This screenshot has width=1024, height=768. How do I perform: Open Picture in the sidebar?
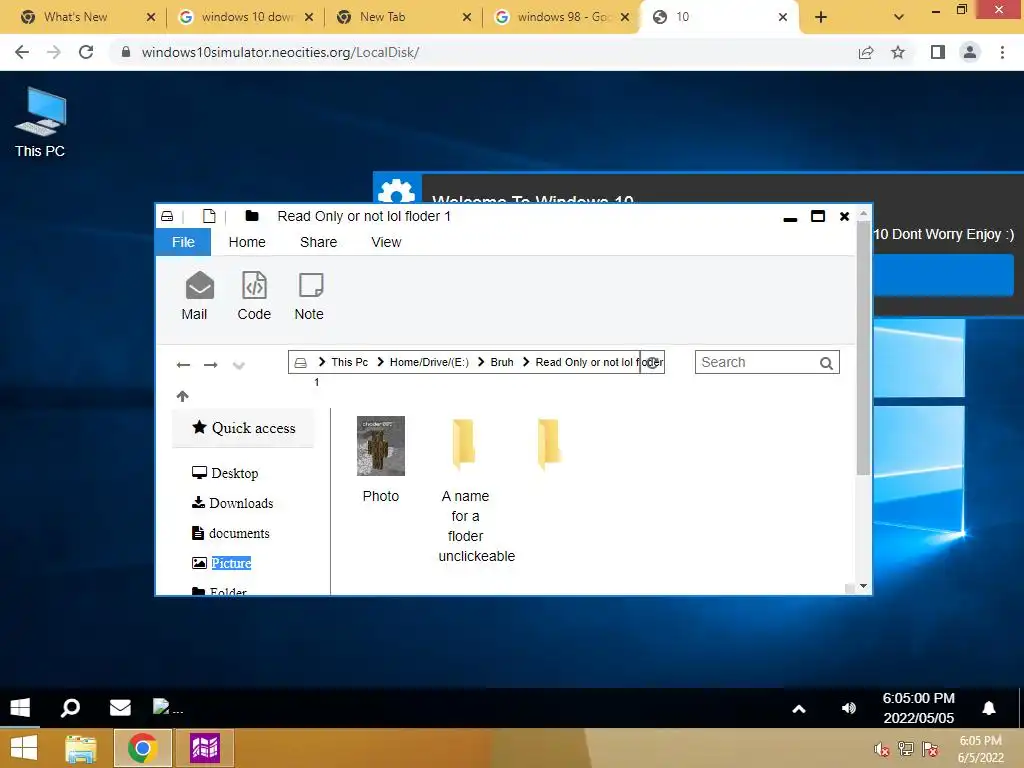[221, 563]
